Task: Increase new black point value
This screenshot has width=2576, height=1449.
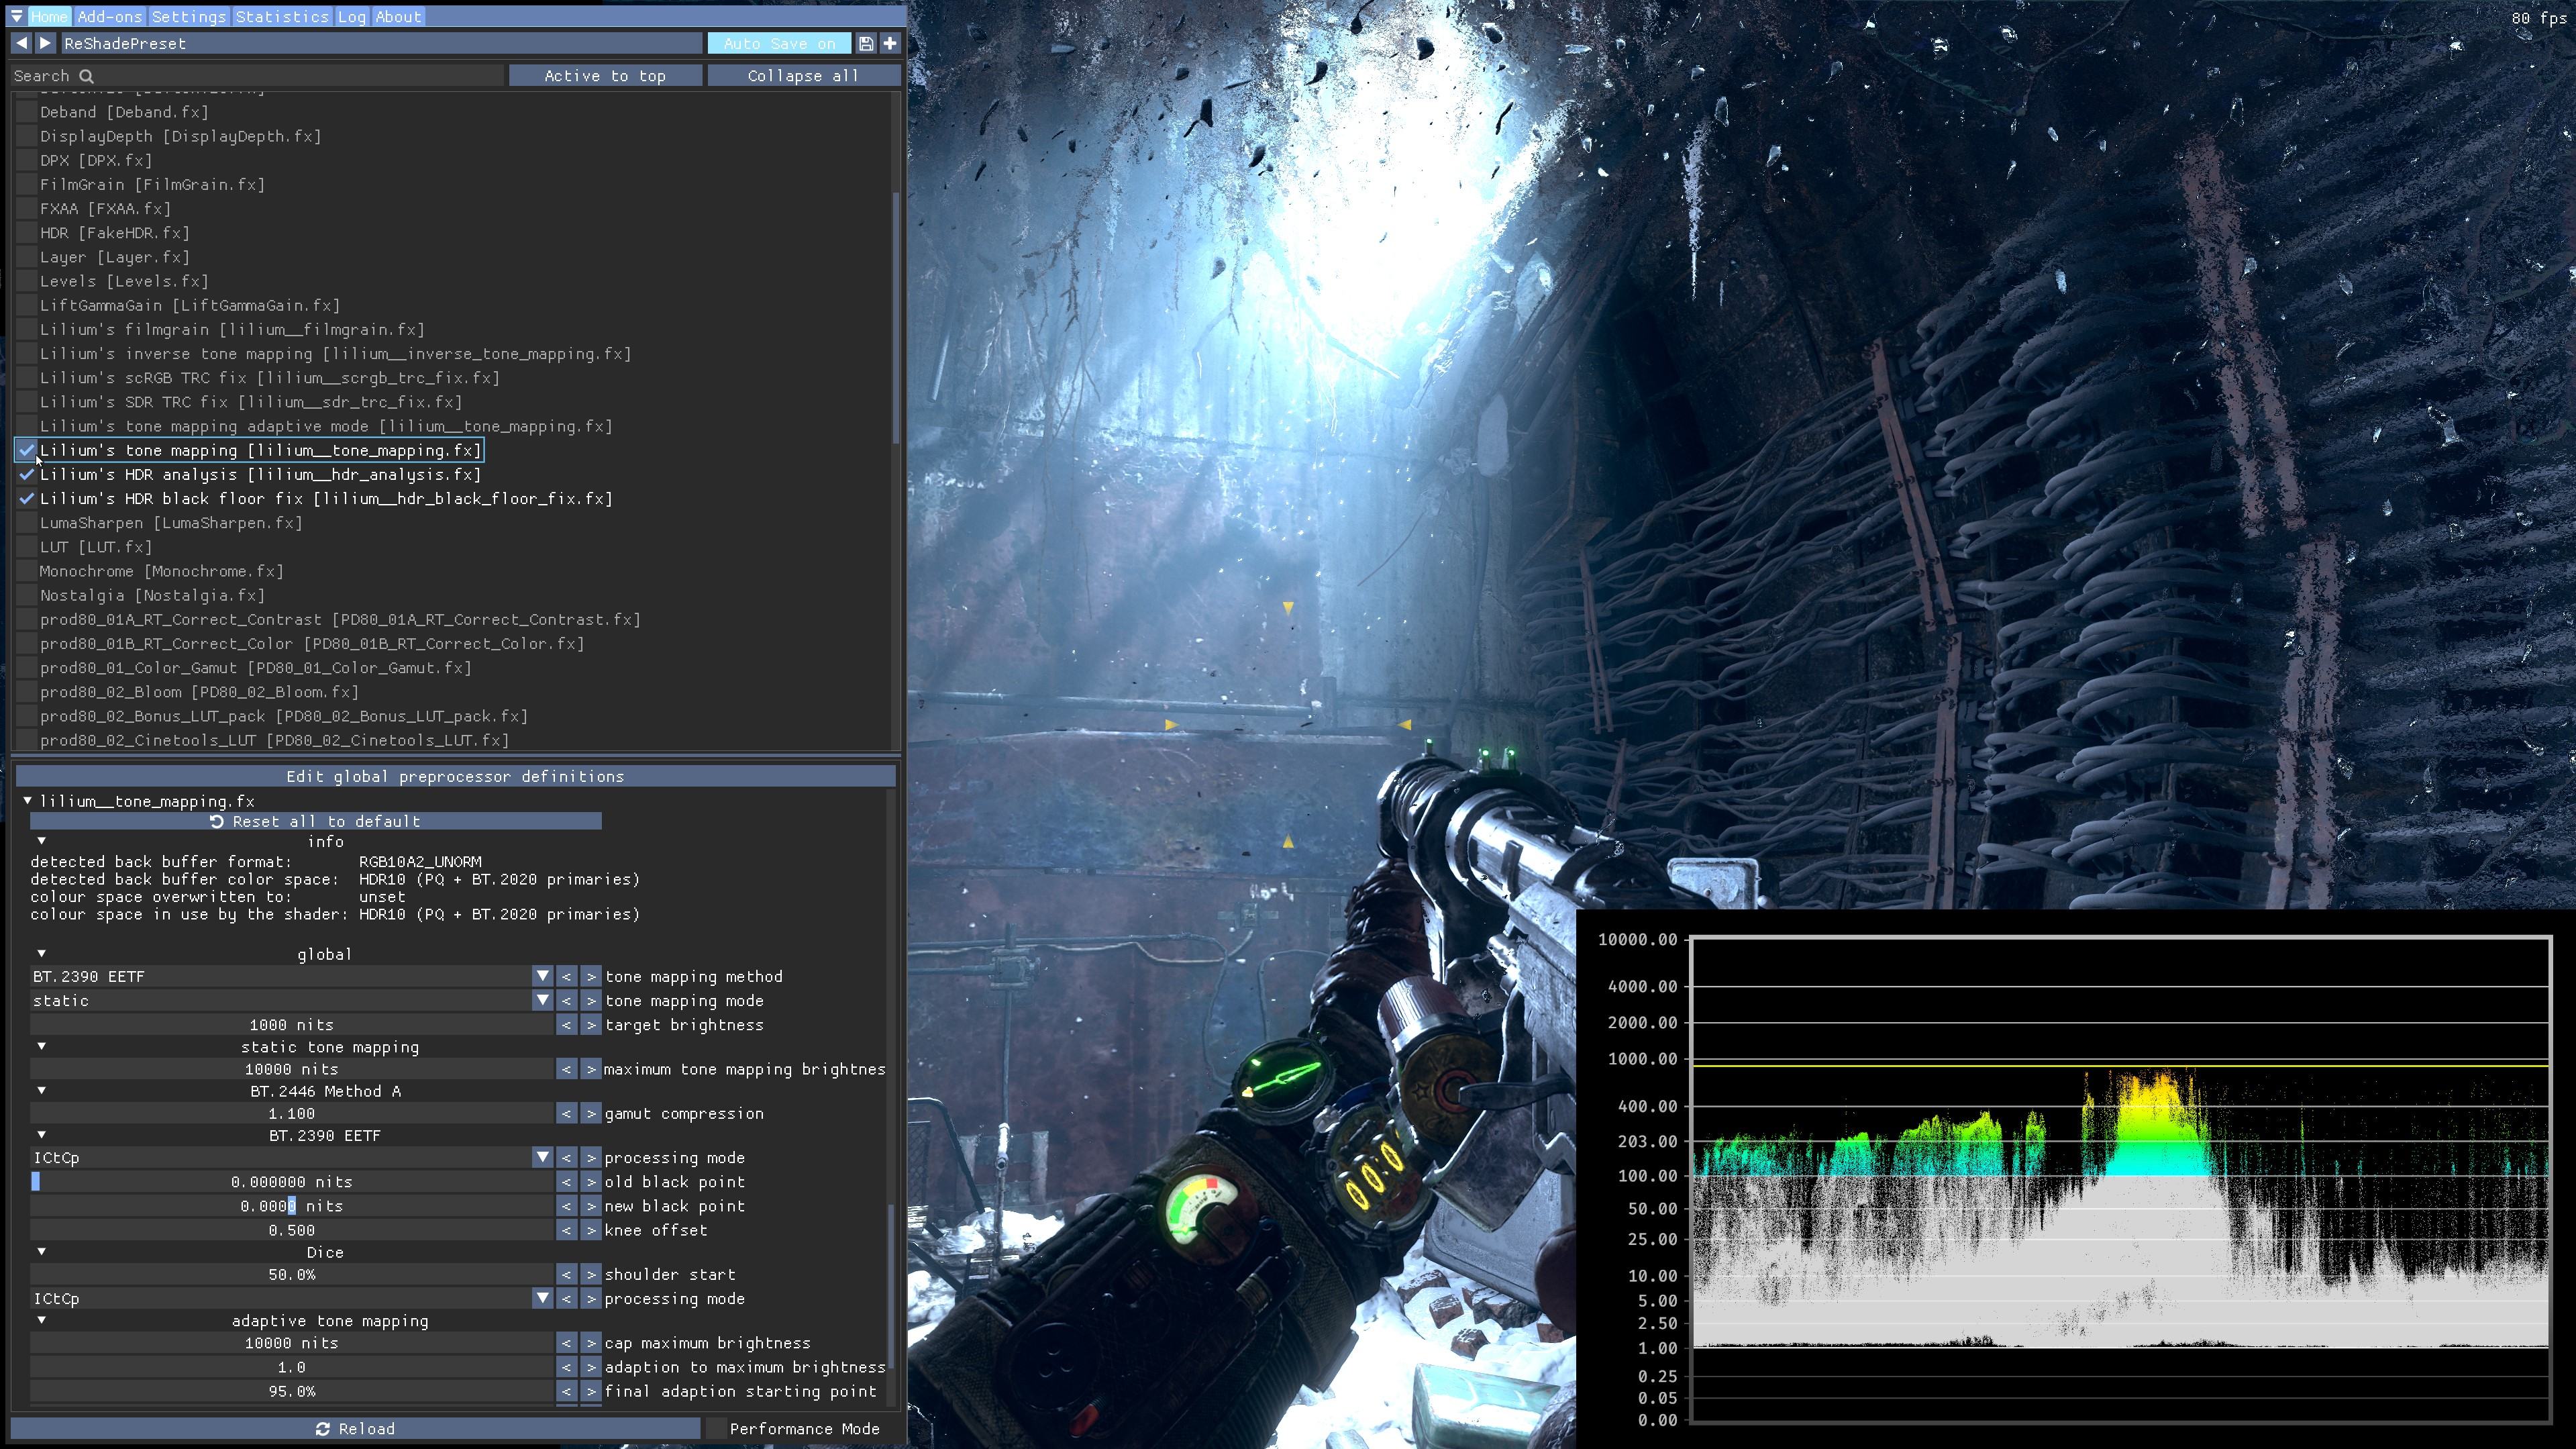Action: 591,1206
